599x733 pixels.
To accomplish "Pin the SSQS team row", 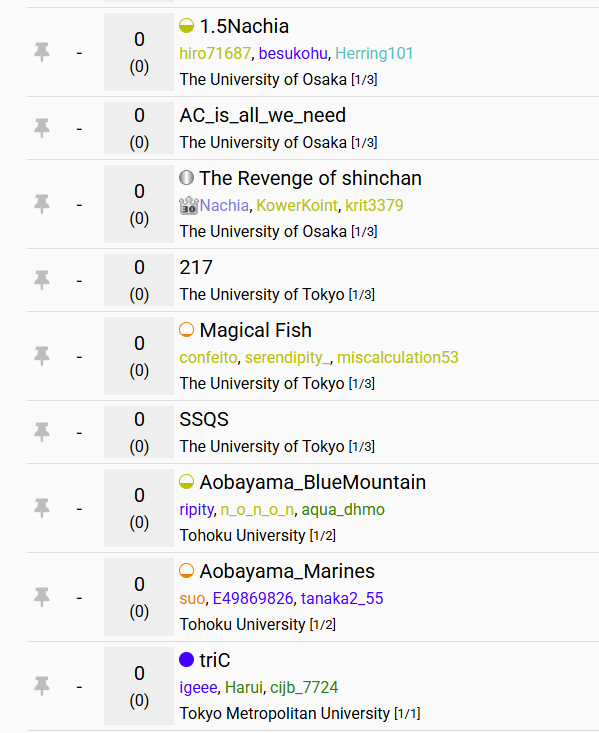I will point(42,432).
